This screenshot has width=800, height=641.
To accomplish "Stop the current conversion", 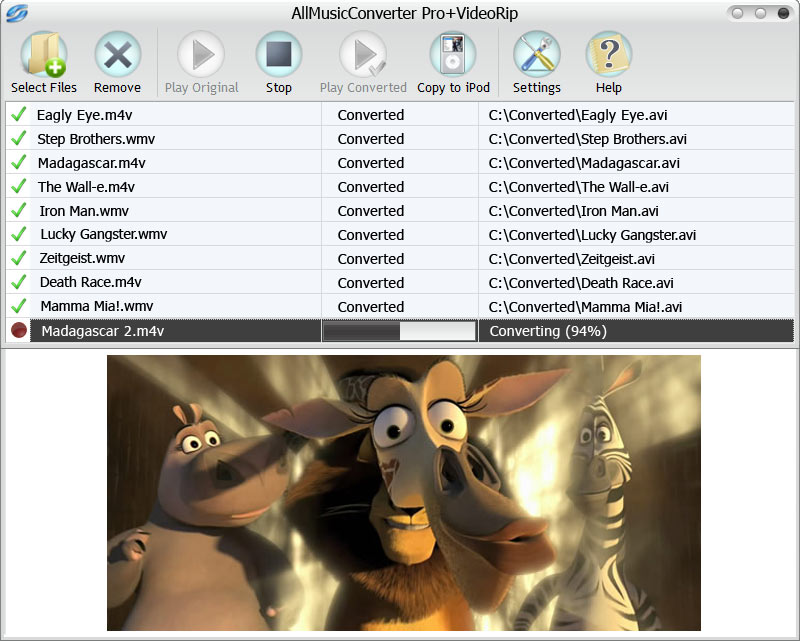I will [x=278, y=55].
